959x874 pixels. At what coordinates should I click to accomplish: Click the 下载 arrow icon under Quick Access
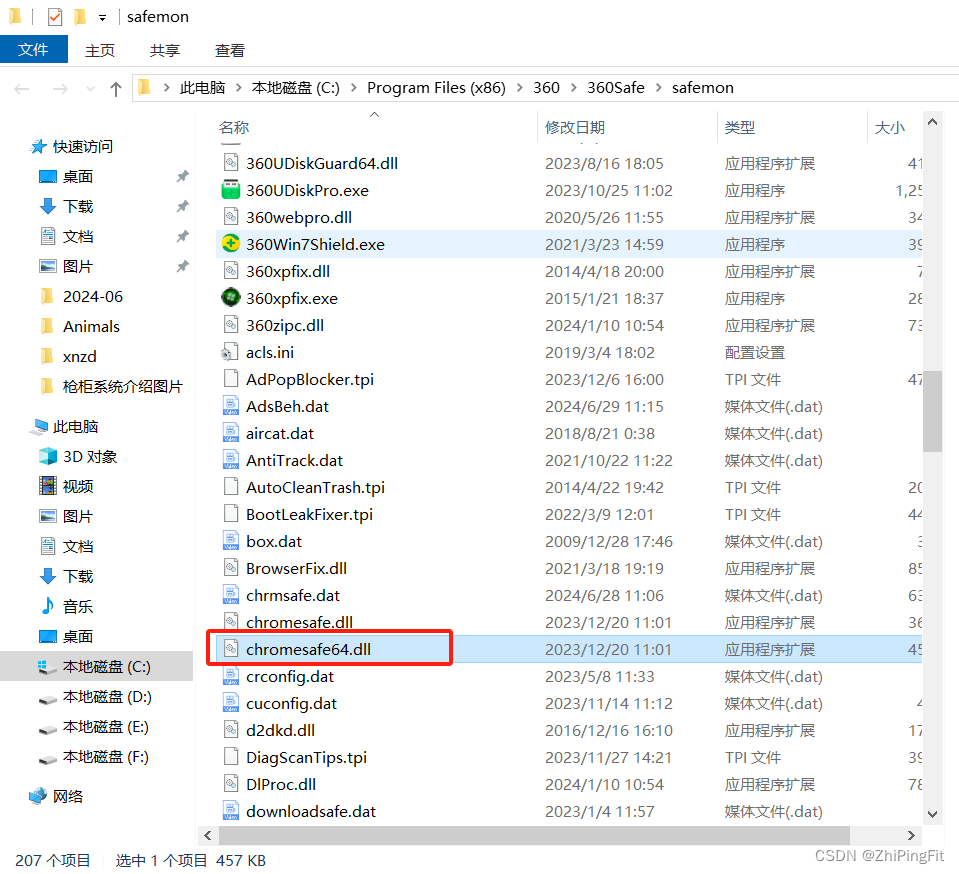[48, 206]
